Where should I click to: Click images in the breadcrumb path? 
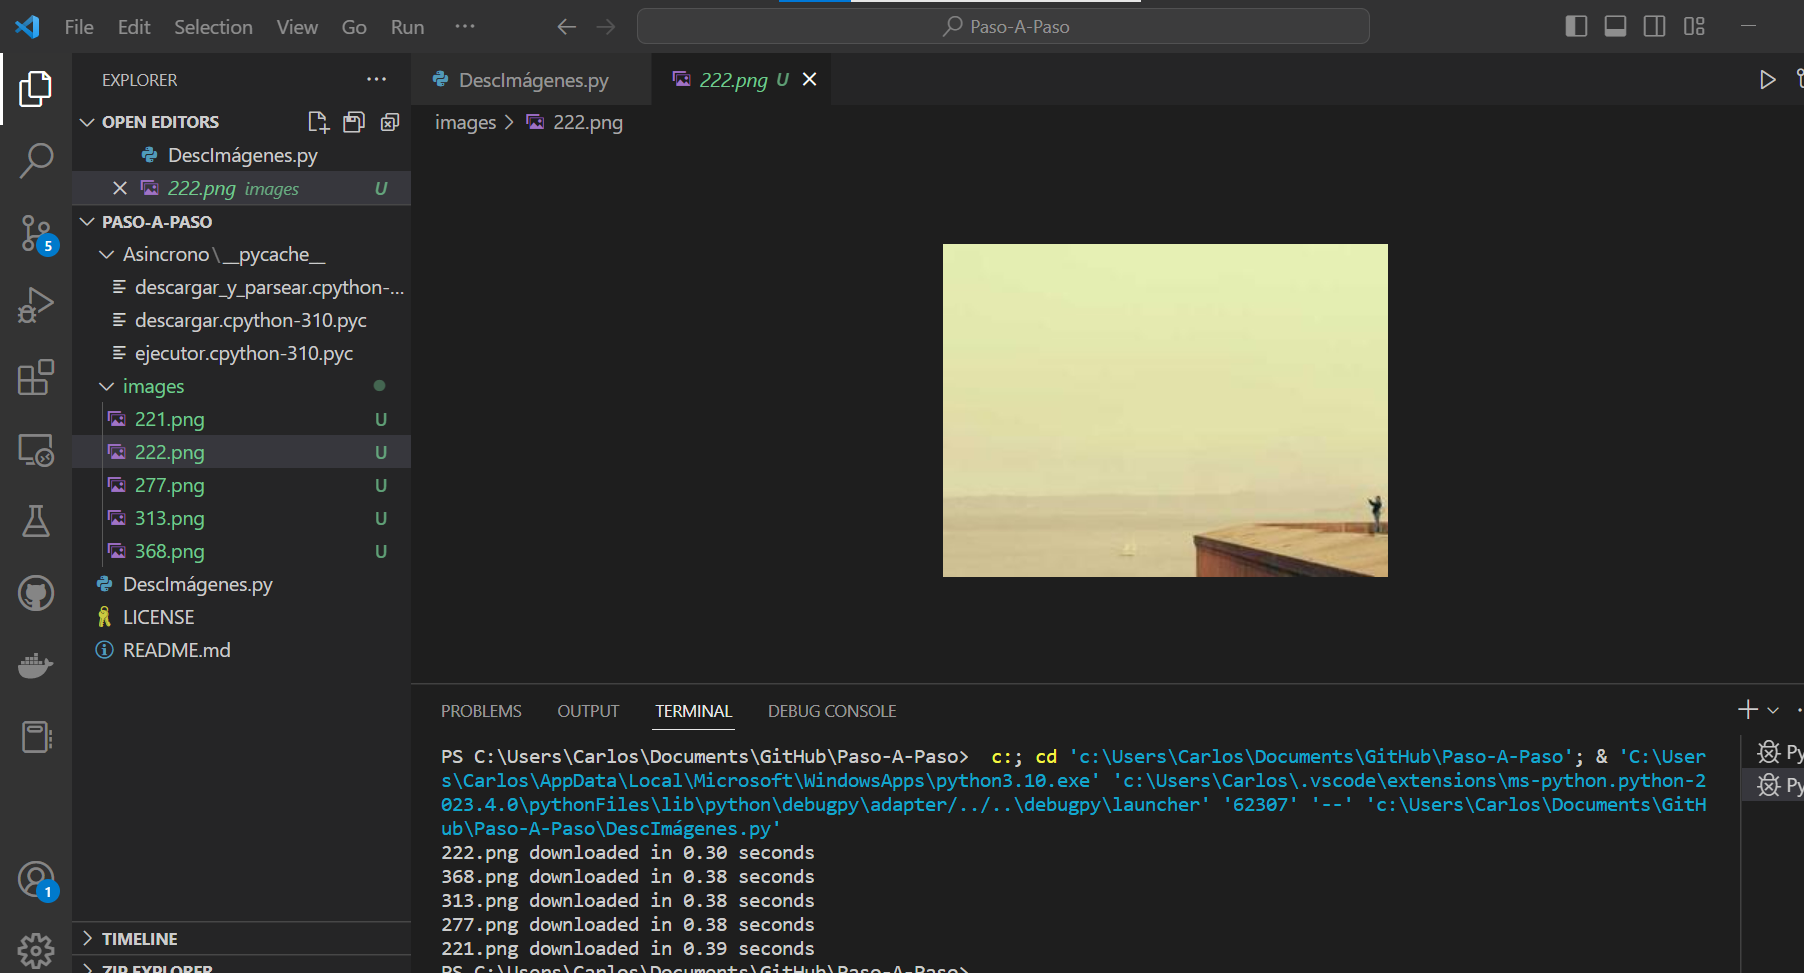[465, 122]
